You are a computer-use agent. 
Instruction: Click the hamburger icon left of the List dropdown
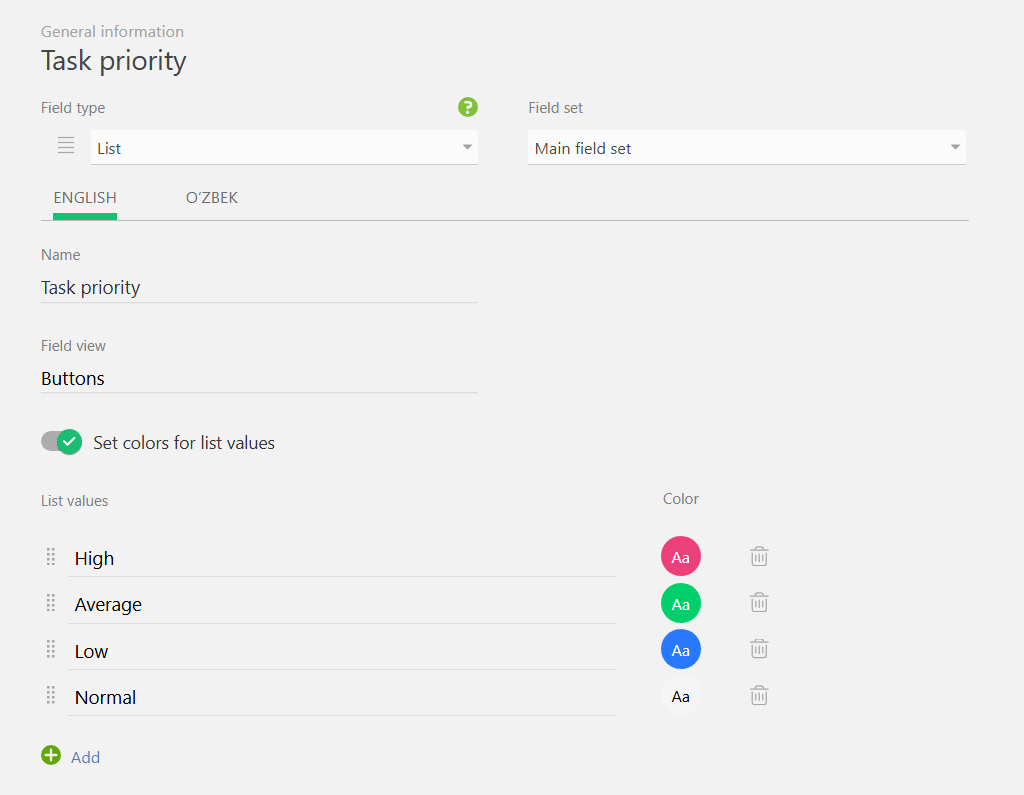(65, 145)
